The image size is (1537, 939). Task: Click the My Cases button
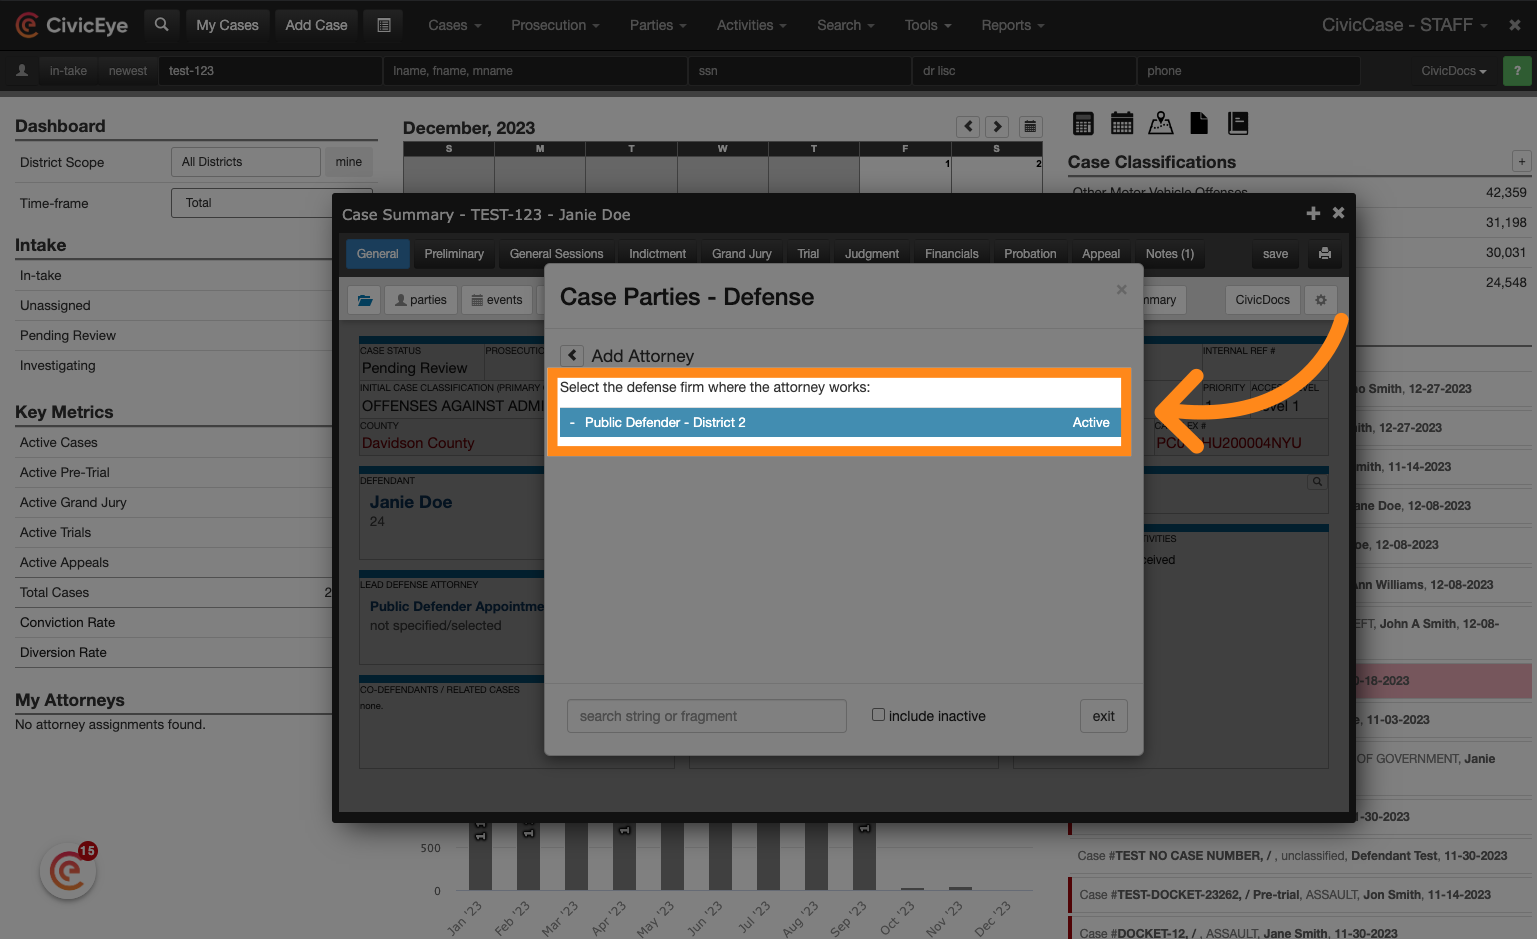(x=227, y=25)
